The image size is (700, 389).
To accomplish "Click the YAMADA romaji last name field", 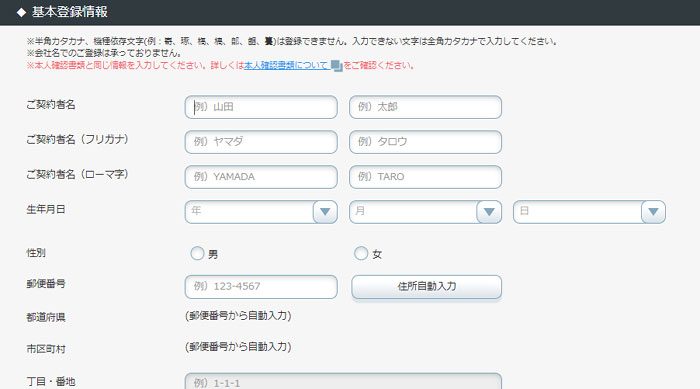I will pos(261,177).
